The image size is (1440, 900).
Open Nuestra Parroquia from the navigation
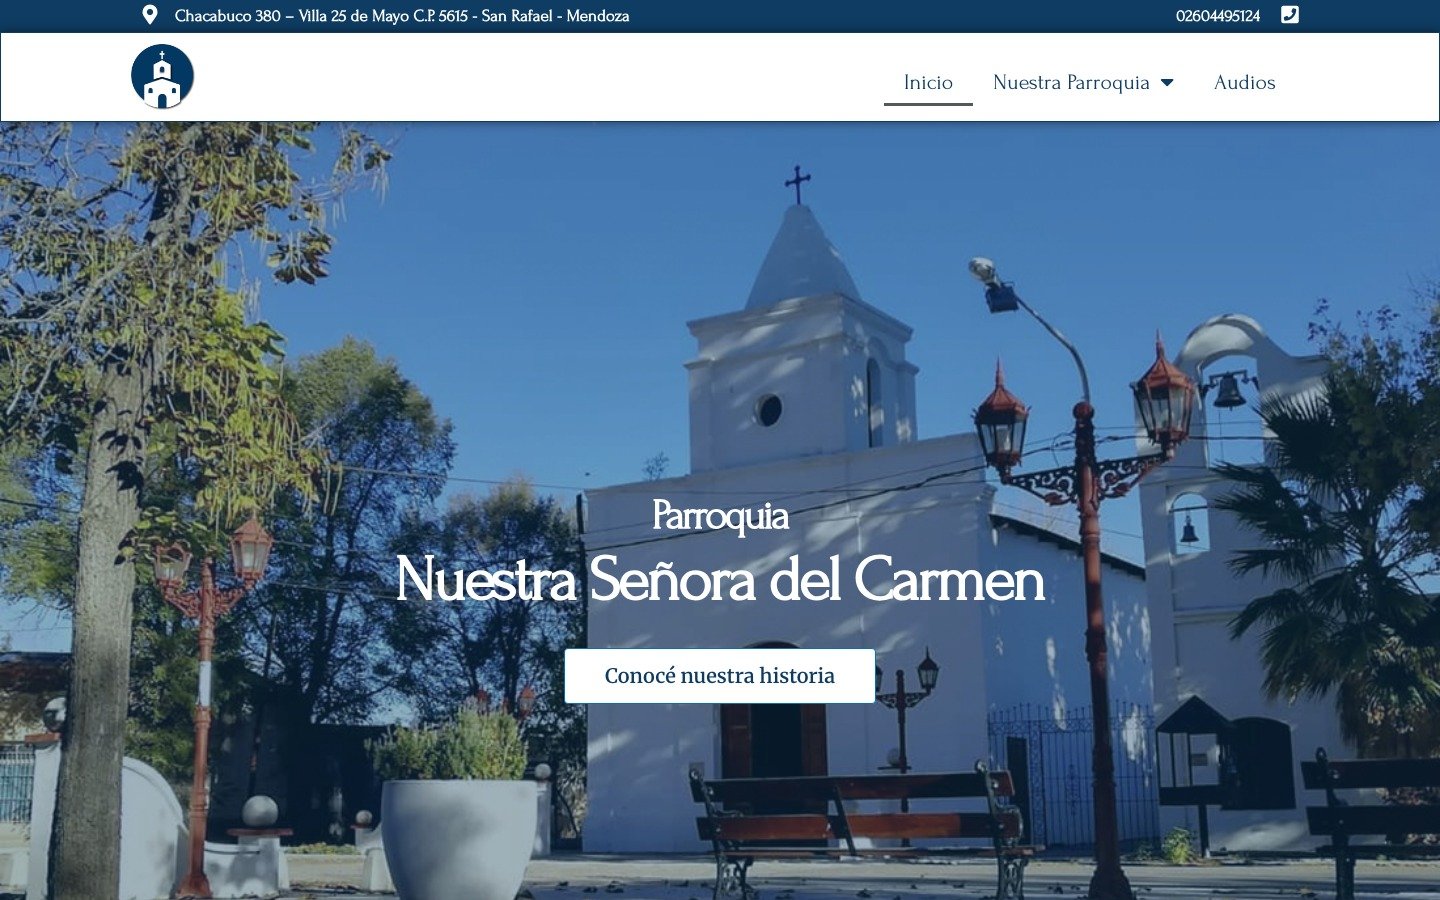pyautogui.click(x=1071, y=83)
